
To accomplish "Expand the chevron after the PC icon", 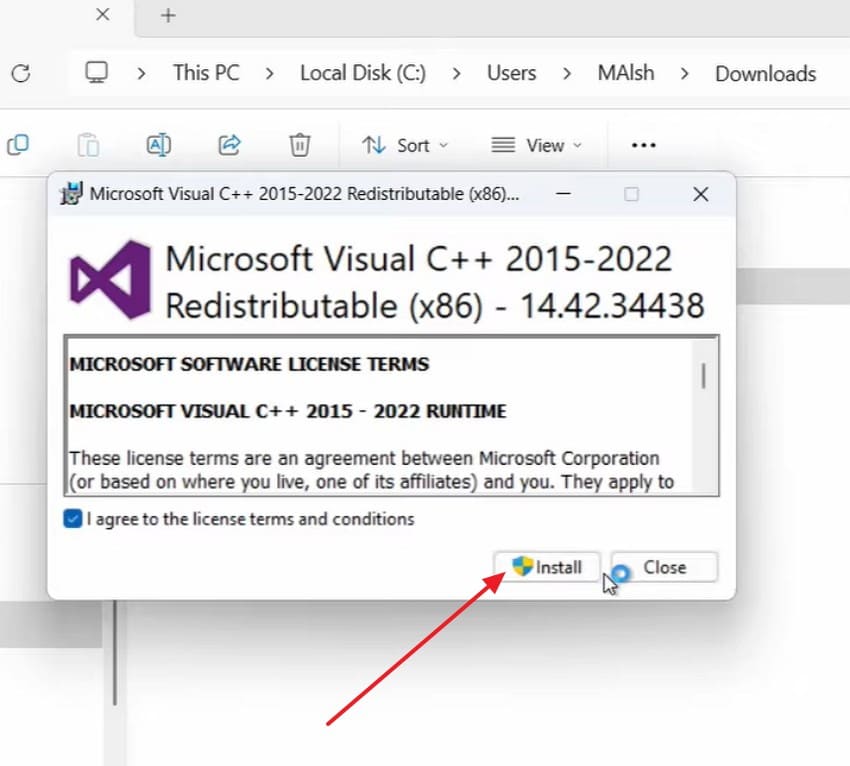I will point(141,73).
